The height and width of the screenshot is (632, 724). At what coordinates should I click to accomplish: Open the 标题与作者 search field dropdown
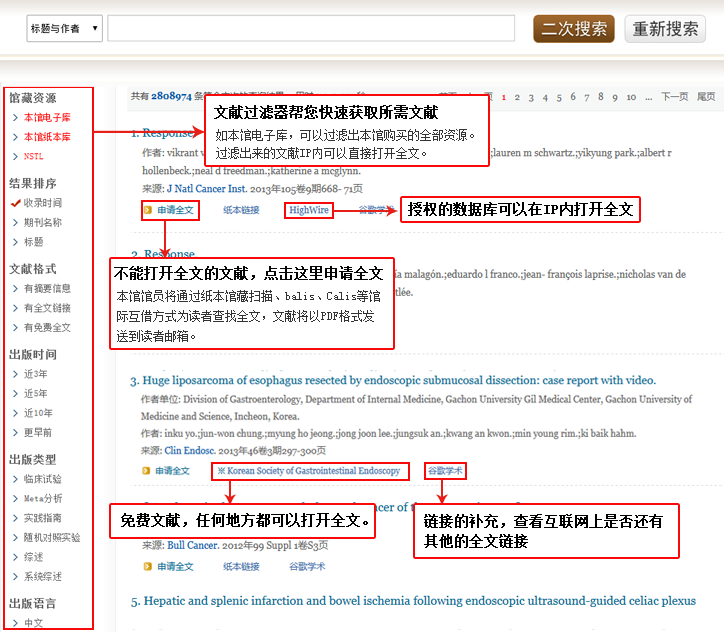[64, 29]
